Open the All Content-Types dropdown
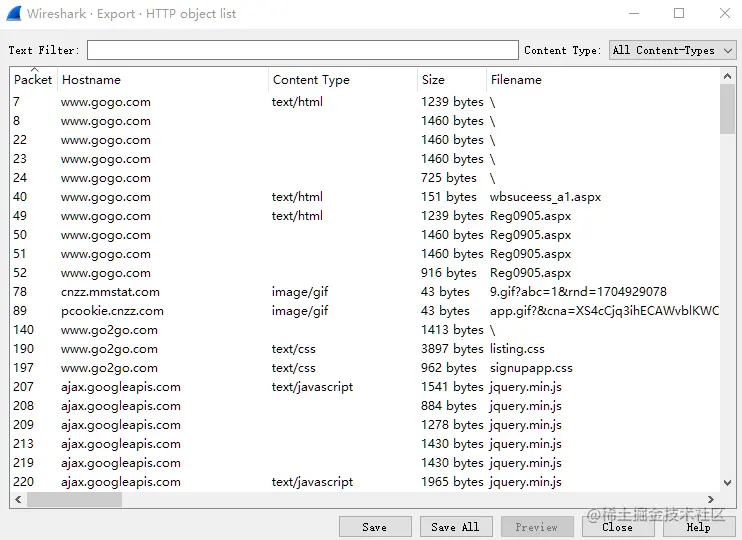 pyautogui.click(x=672, y=50)
